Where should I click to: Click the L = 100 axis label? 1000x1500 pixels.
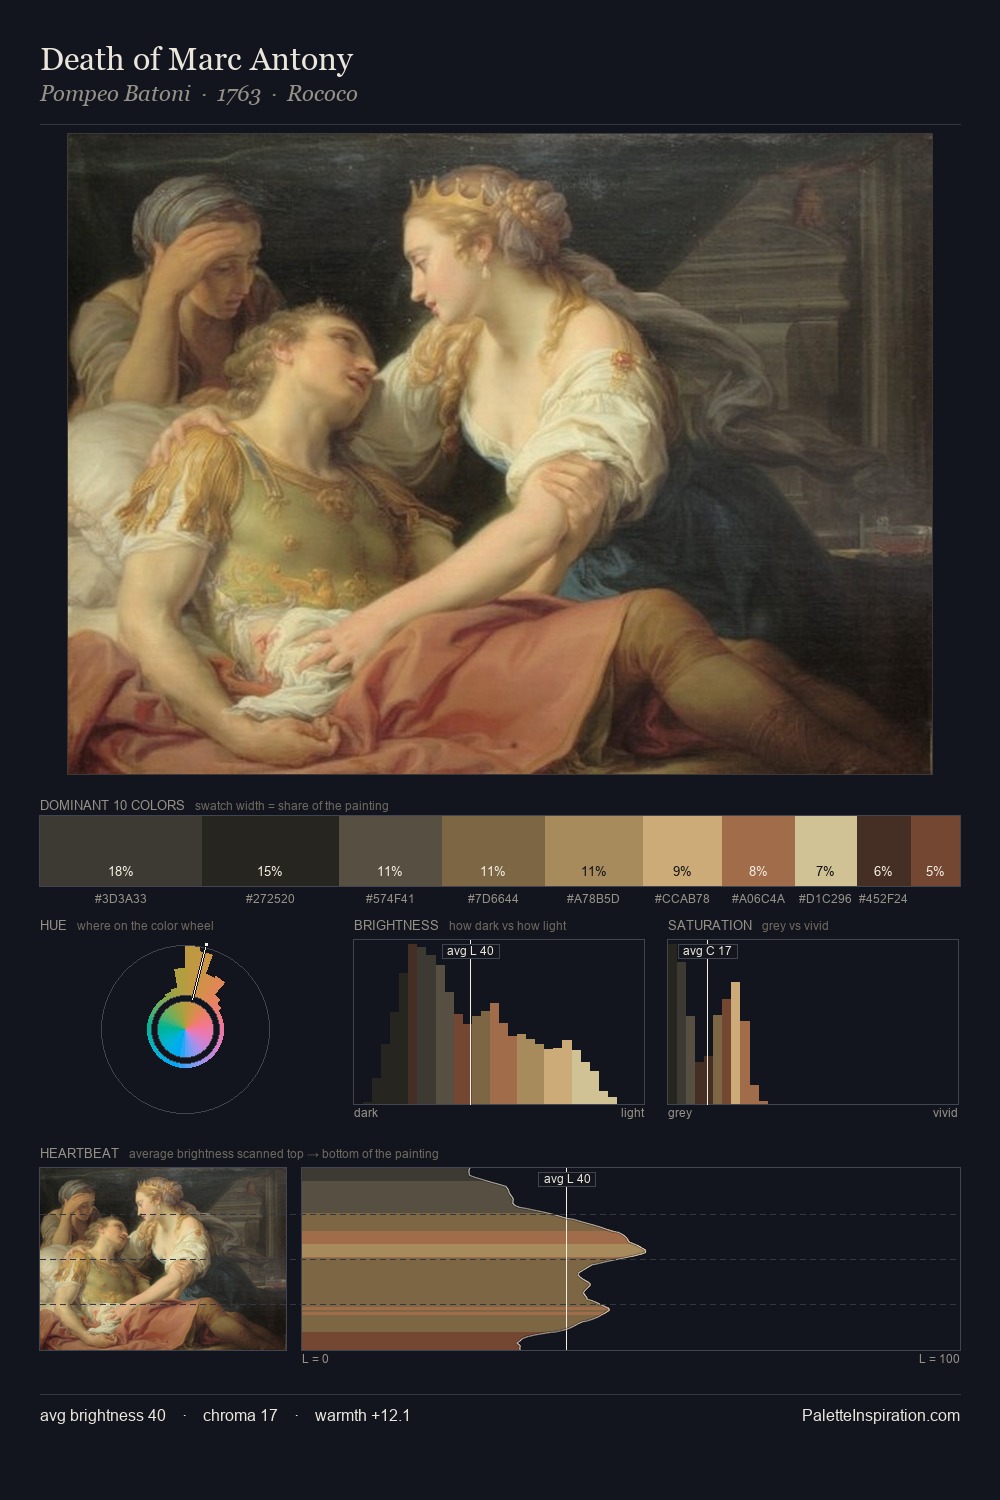click(939, 1359)
